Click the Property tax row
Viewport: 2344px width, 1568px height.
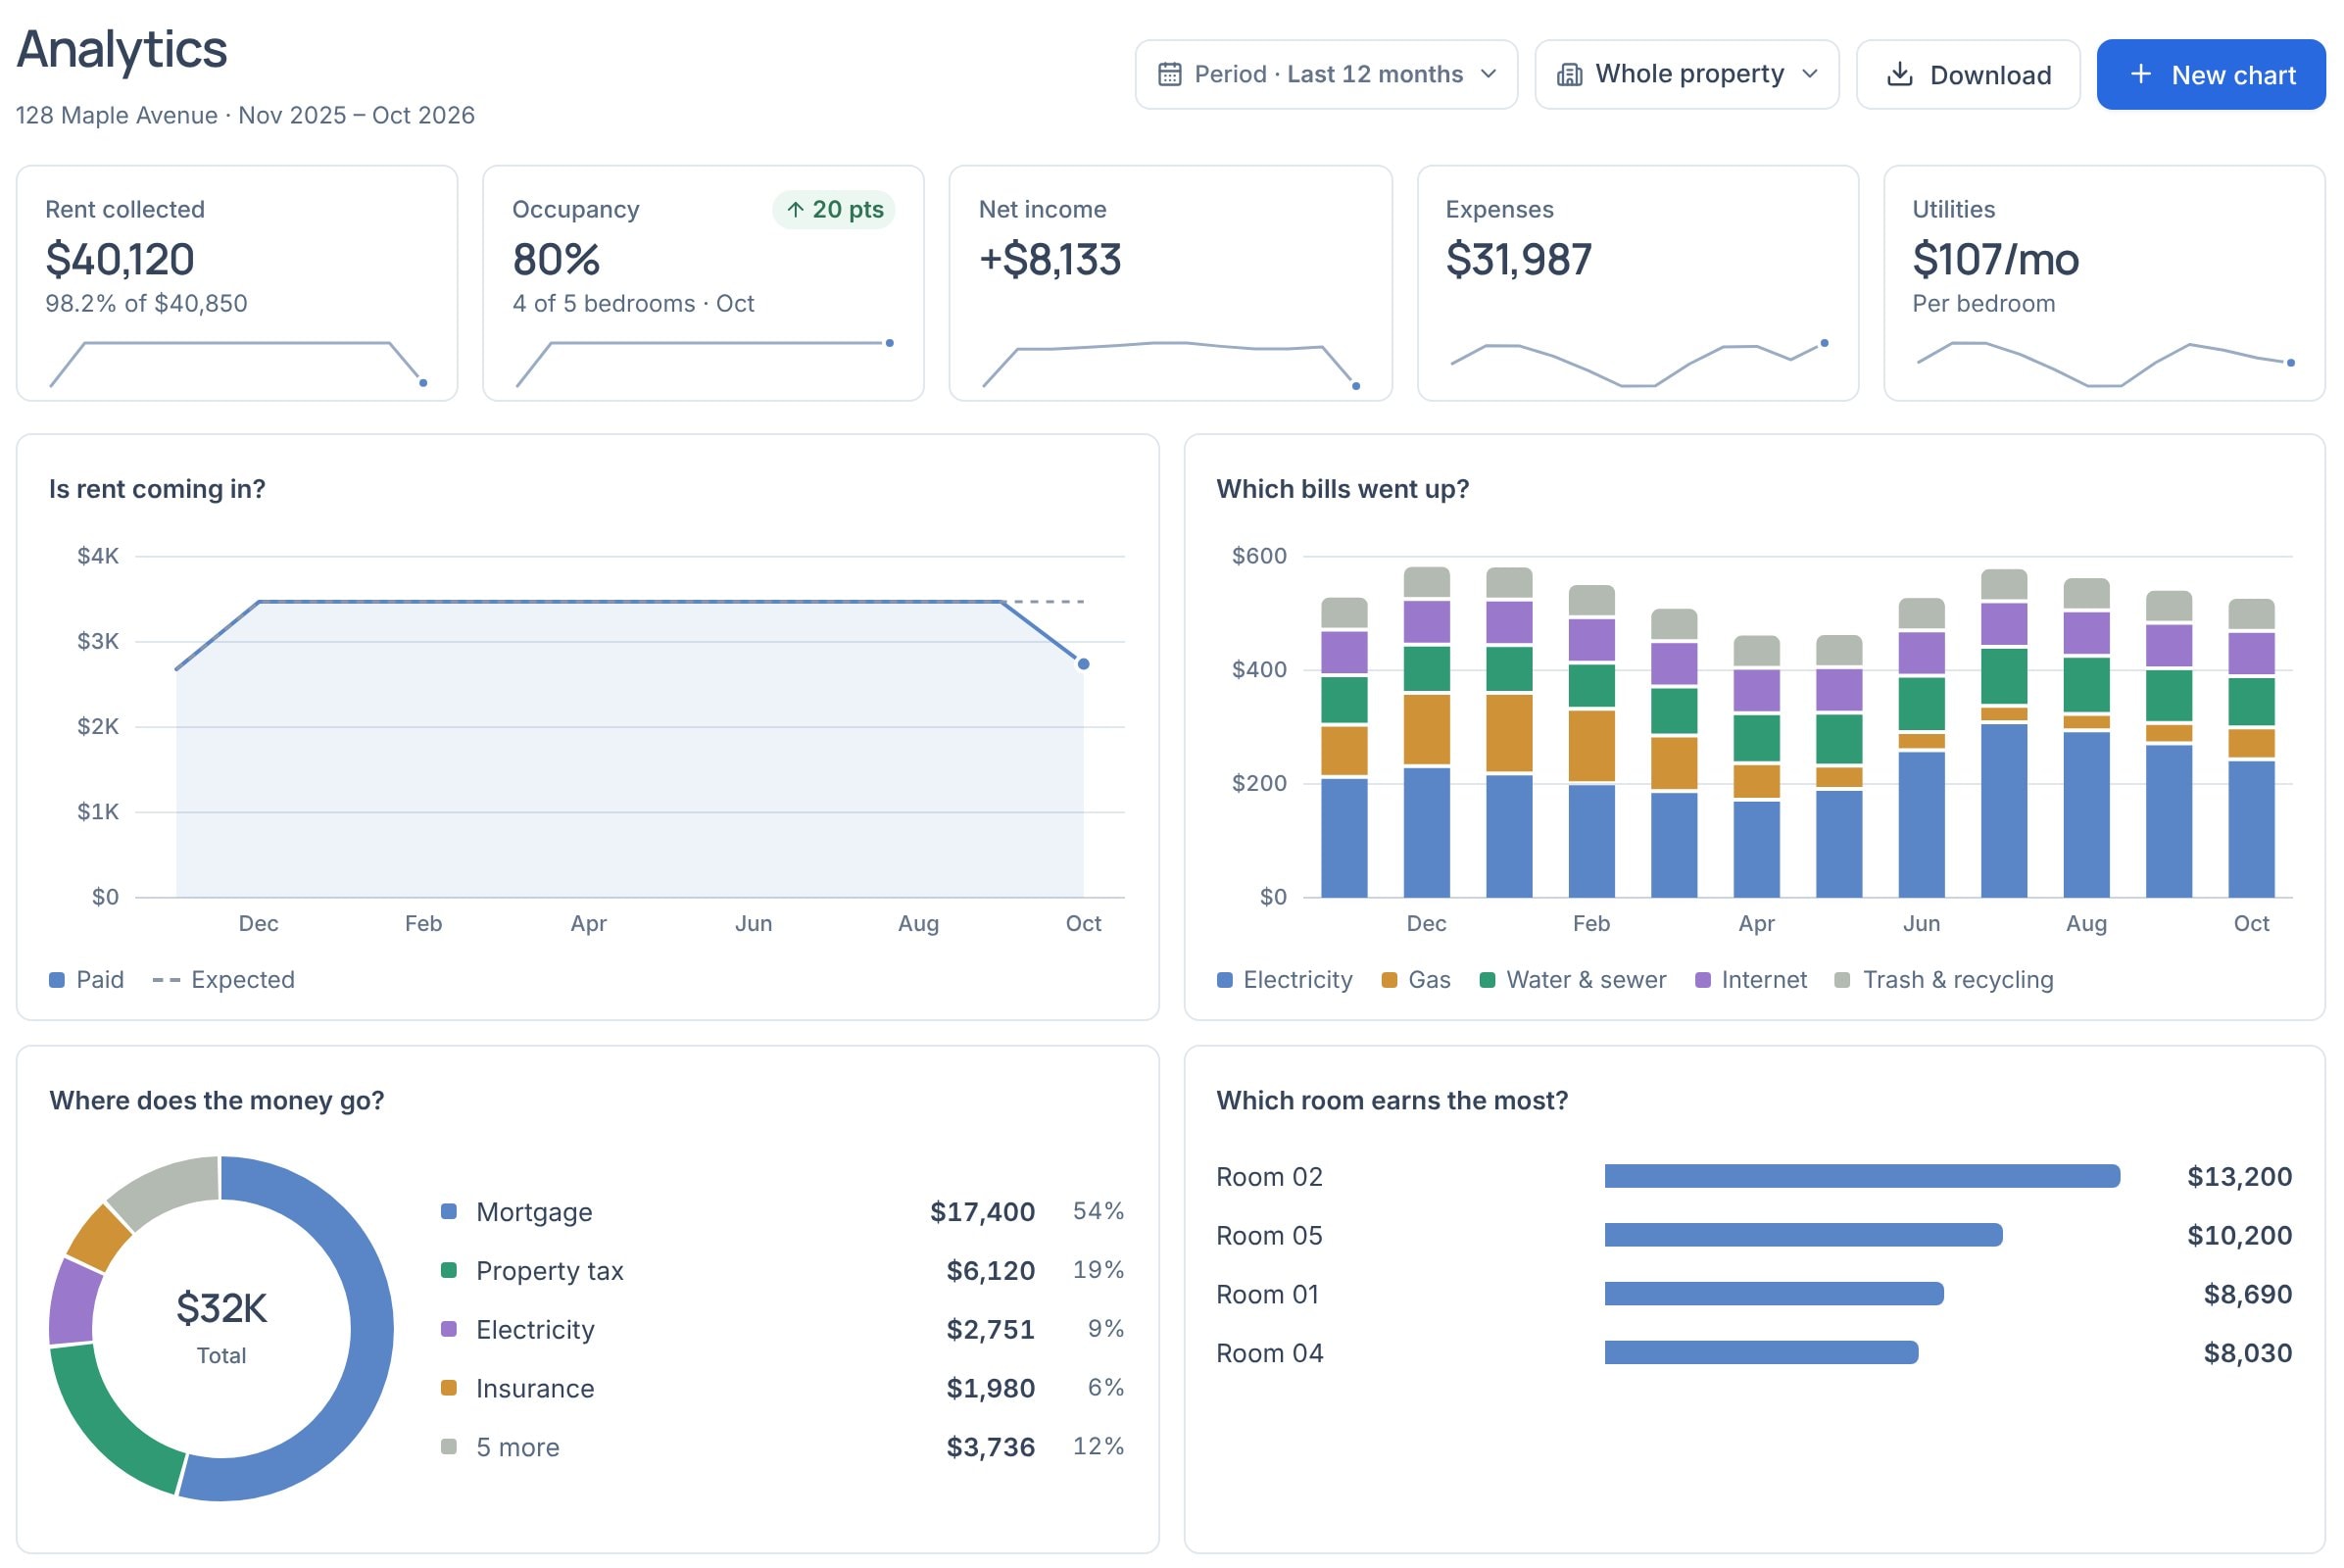783,1271
